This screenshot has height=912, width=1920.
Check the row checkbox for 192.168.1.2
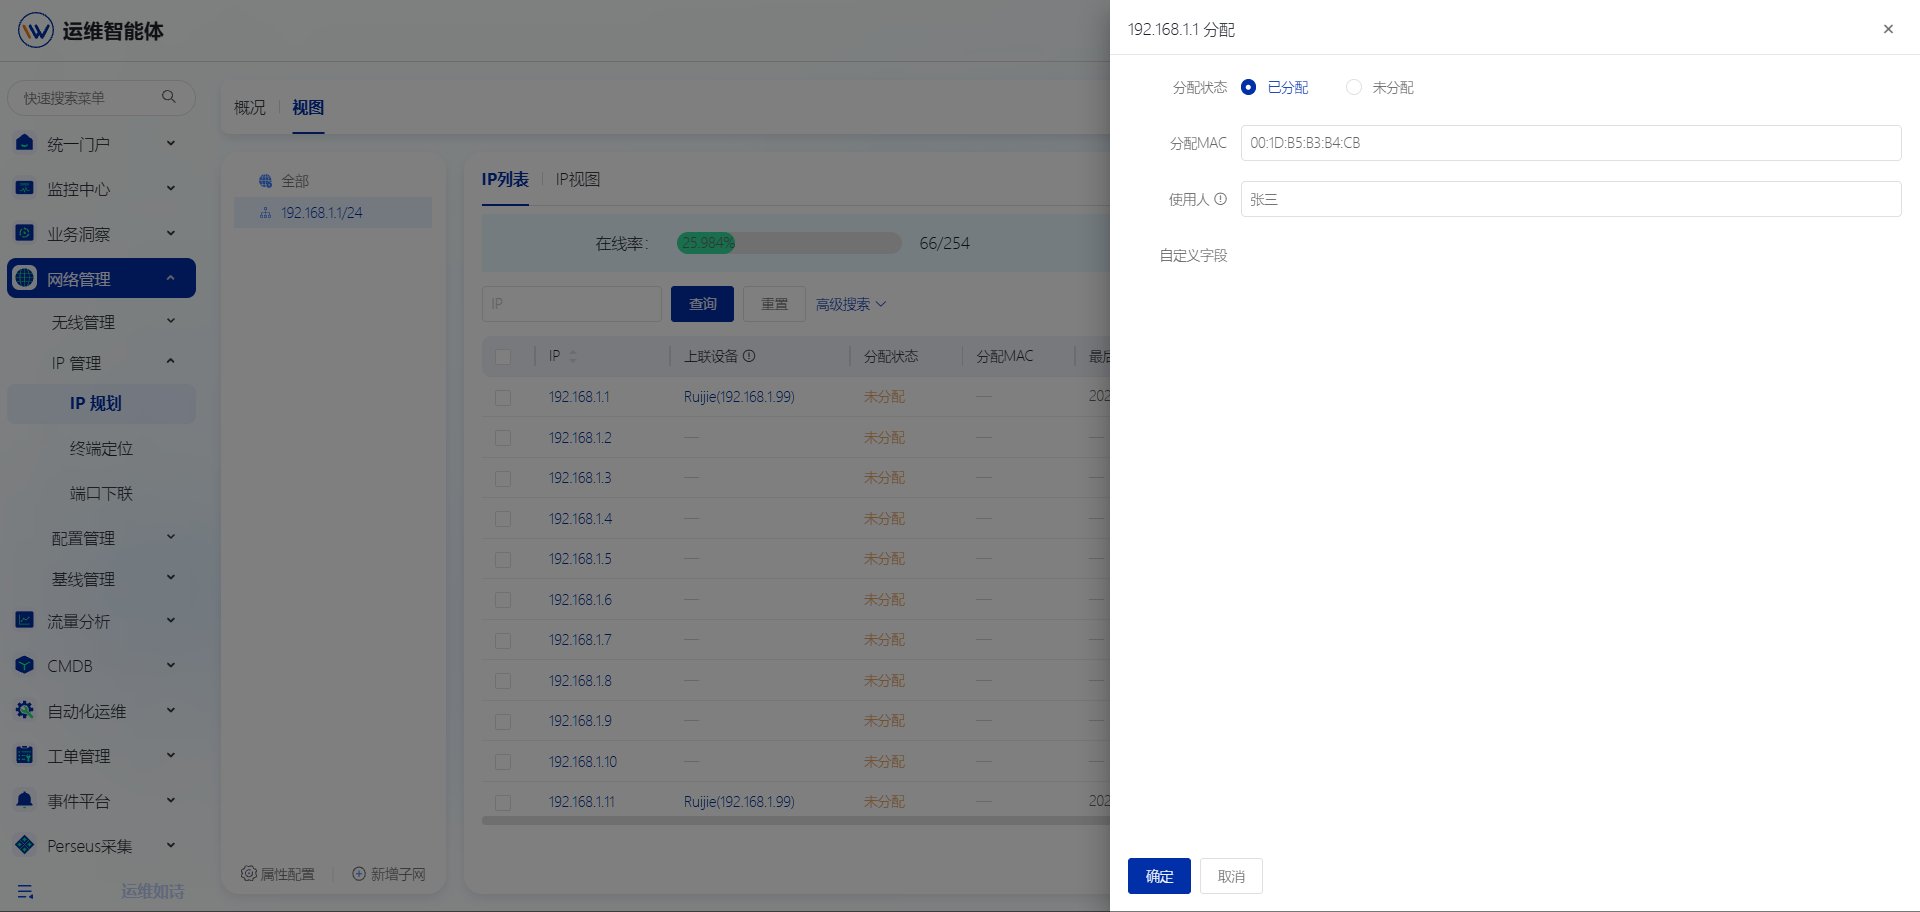503,438
